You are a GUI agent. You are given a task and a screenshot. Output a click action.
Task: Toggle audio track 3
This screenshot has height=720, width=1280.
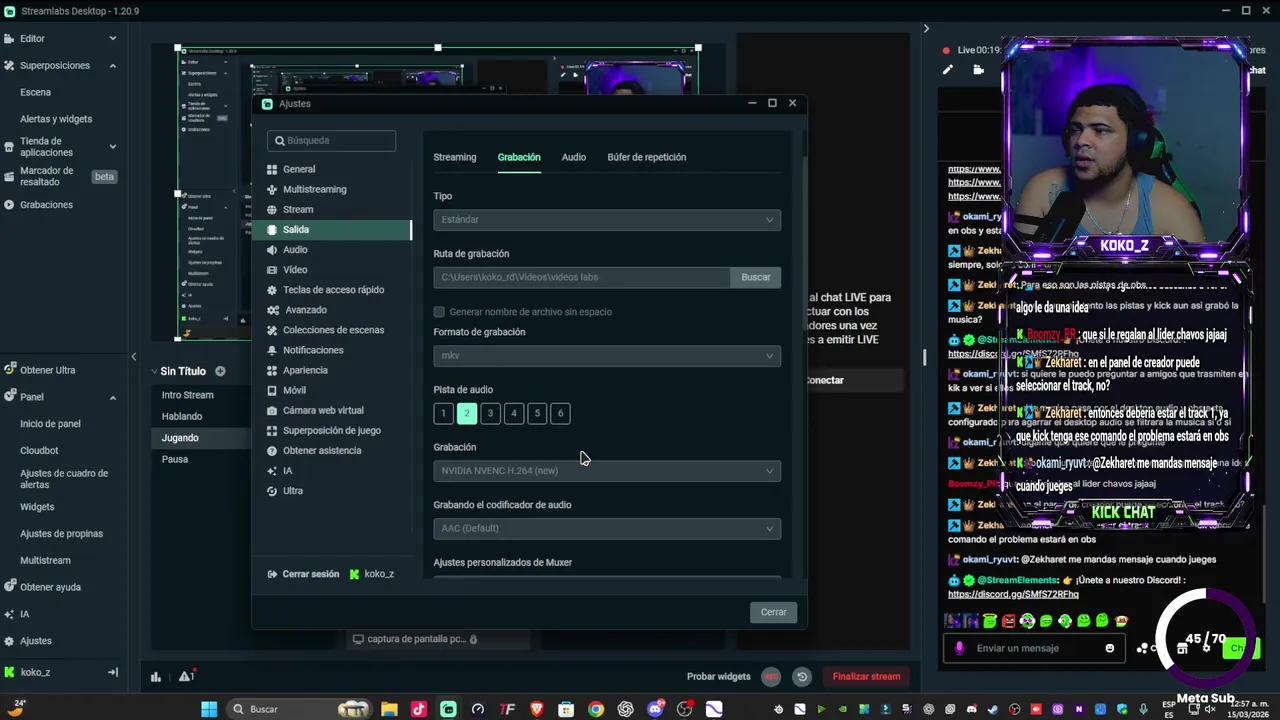click(x=490, y=413)
